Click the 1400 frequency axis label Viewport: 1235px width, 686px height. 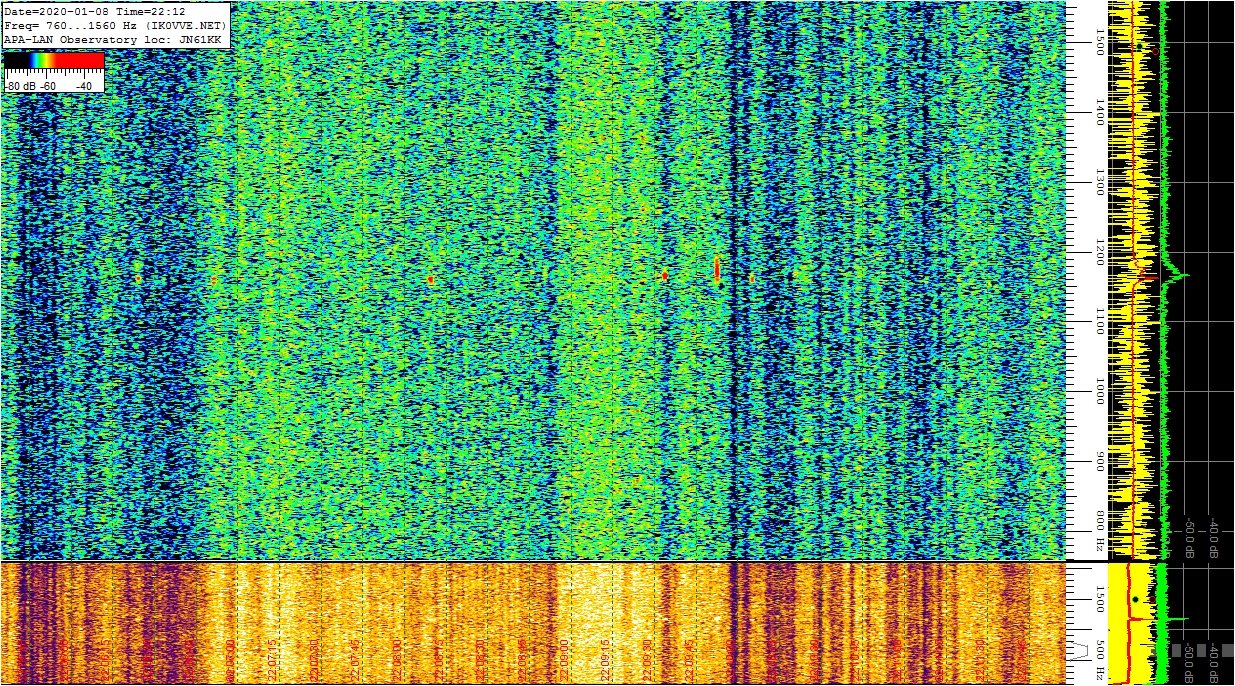click(x=1099, y=112)
